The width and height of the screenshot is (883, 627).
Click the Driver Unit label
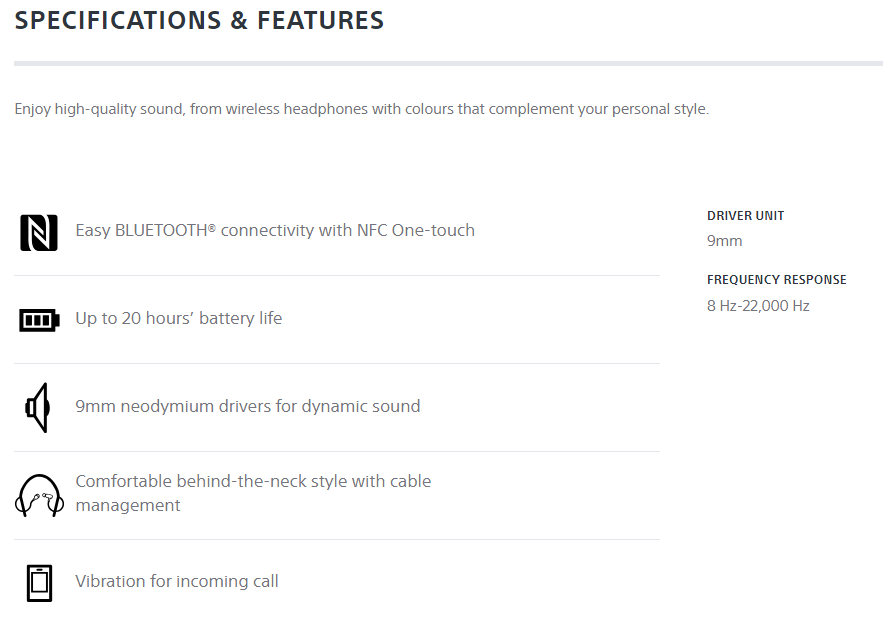pyautogui.click(x=746, y=216)
